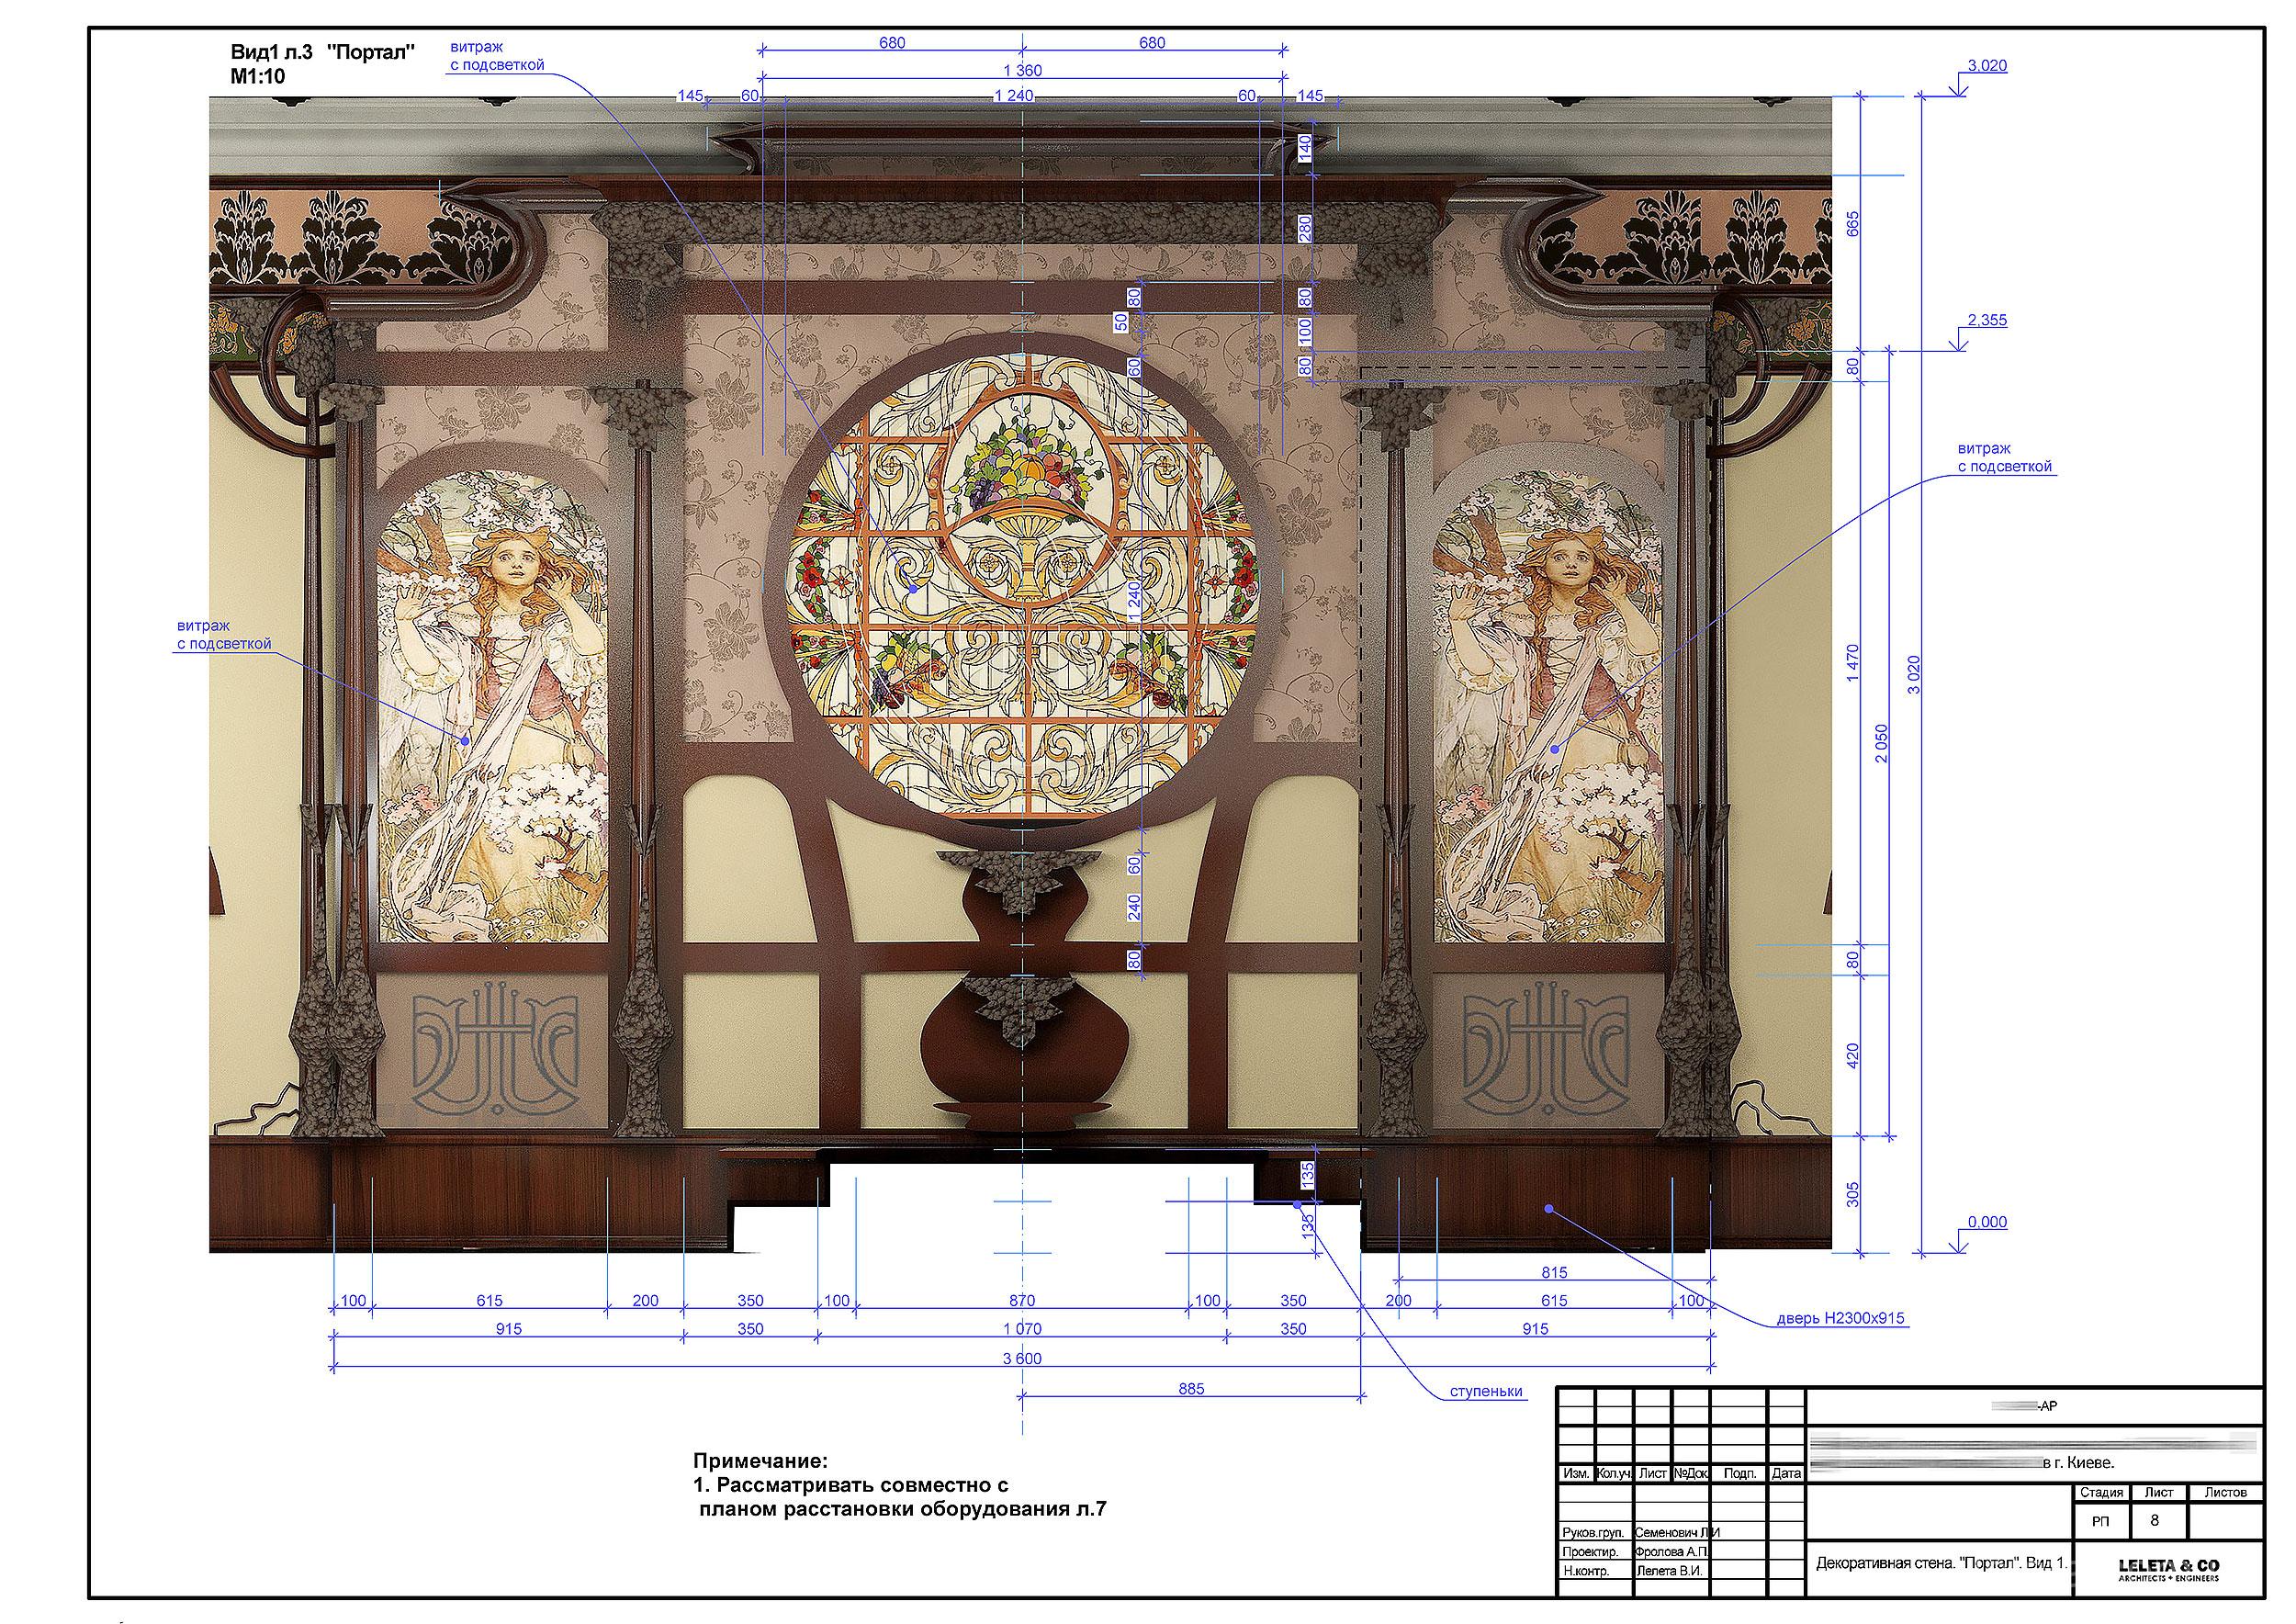Select the 'Н.контр.' role cell

pos(1595,1571)
